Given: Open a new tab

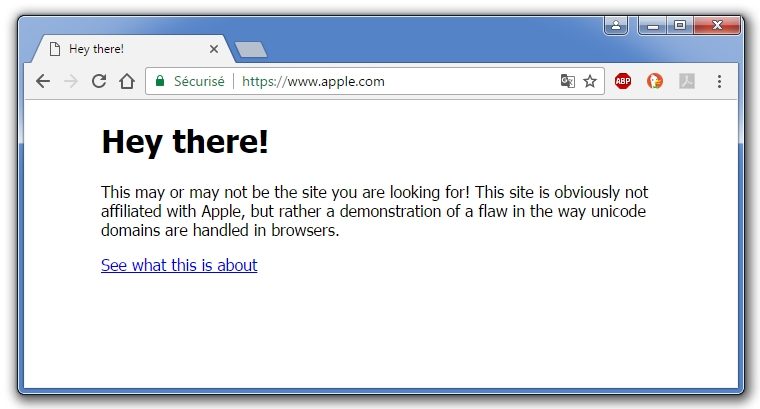Looking at the screenshot, I should click(250, 49).
